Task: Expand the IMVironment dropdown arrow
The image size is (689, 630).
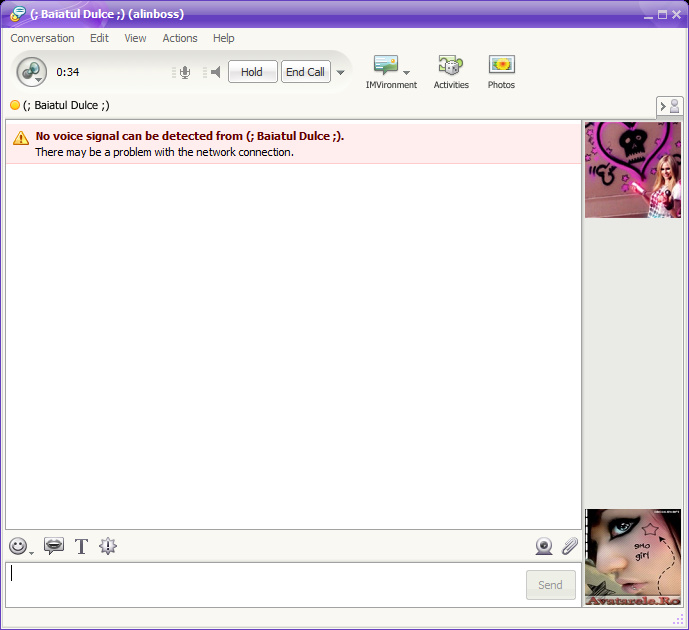Action: (406, 72)
